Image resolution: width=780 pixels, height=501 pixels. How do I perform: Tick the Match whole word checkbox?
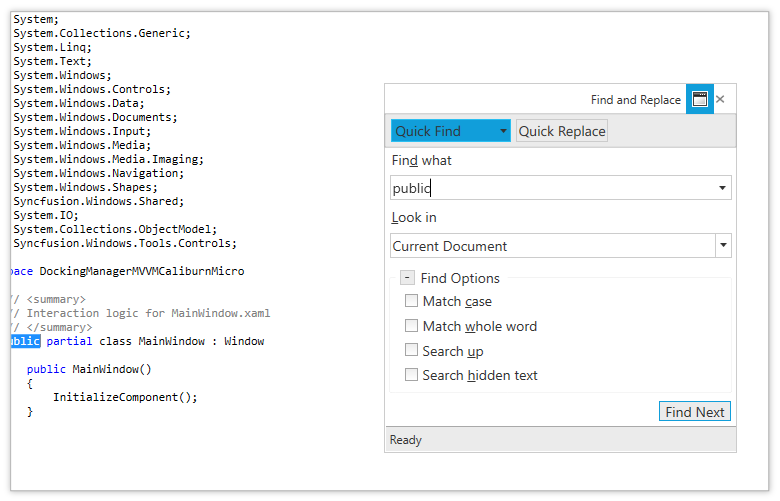[x=411, y=326]
